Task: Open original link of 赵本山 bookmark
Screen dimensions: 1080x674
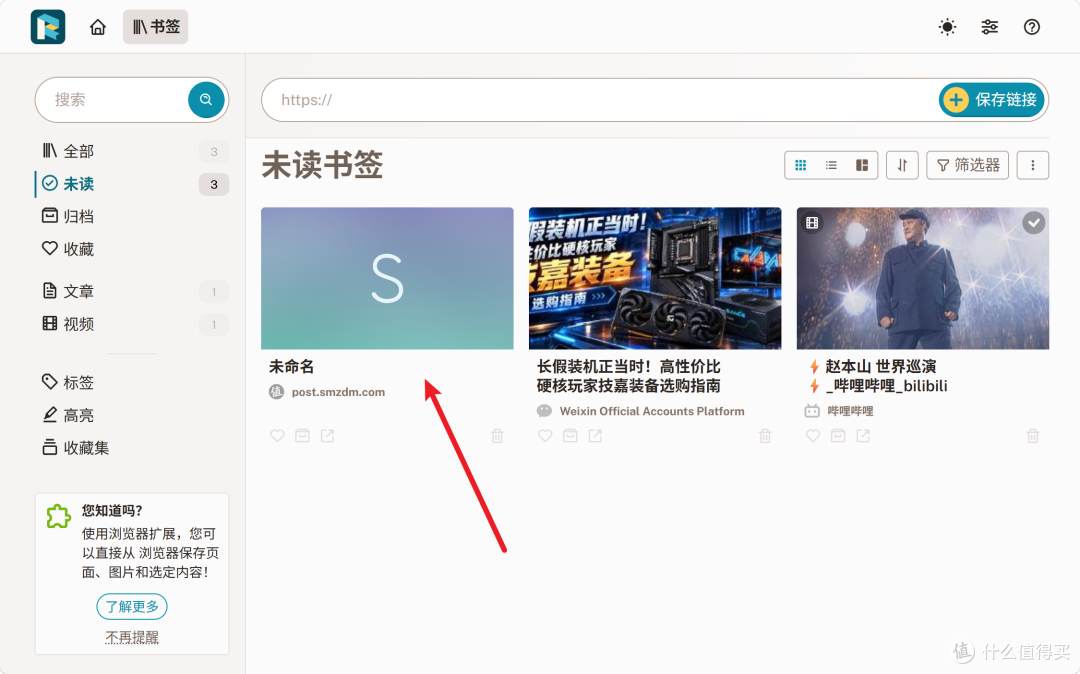Action: click(x=863, y=436)
